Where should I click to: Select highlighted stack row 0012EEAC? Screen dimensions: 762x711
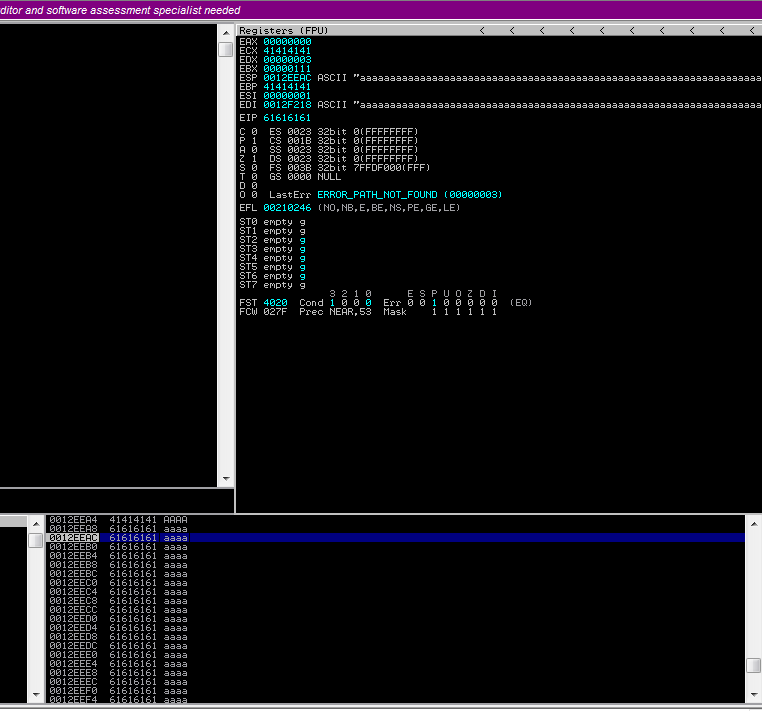[396, 538]
